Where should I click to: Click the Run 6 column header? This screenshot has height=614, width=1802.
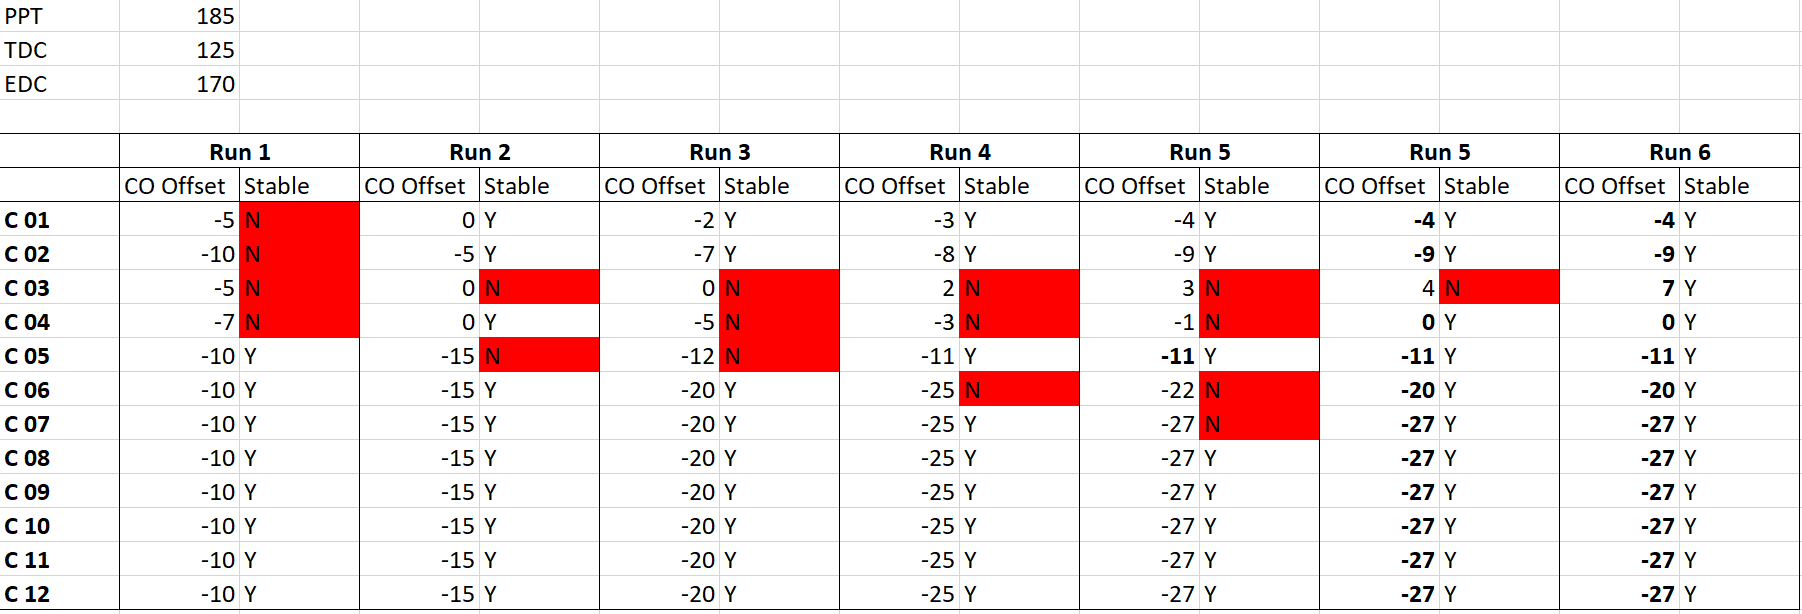pos(1680,152)
